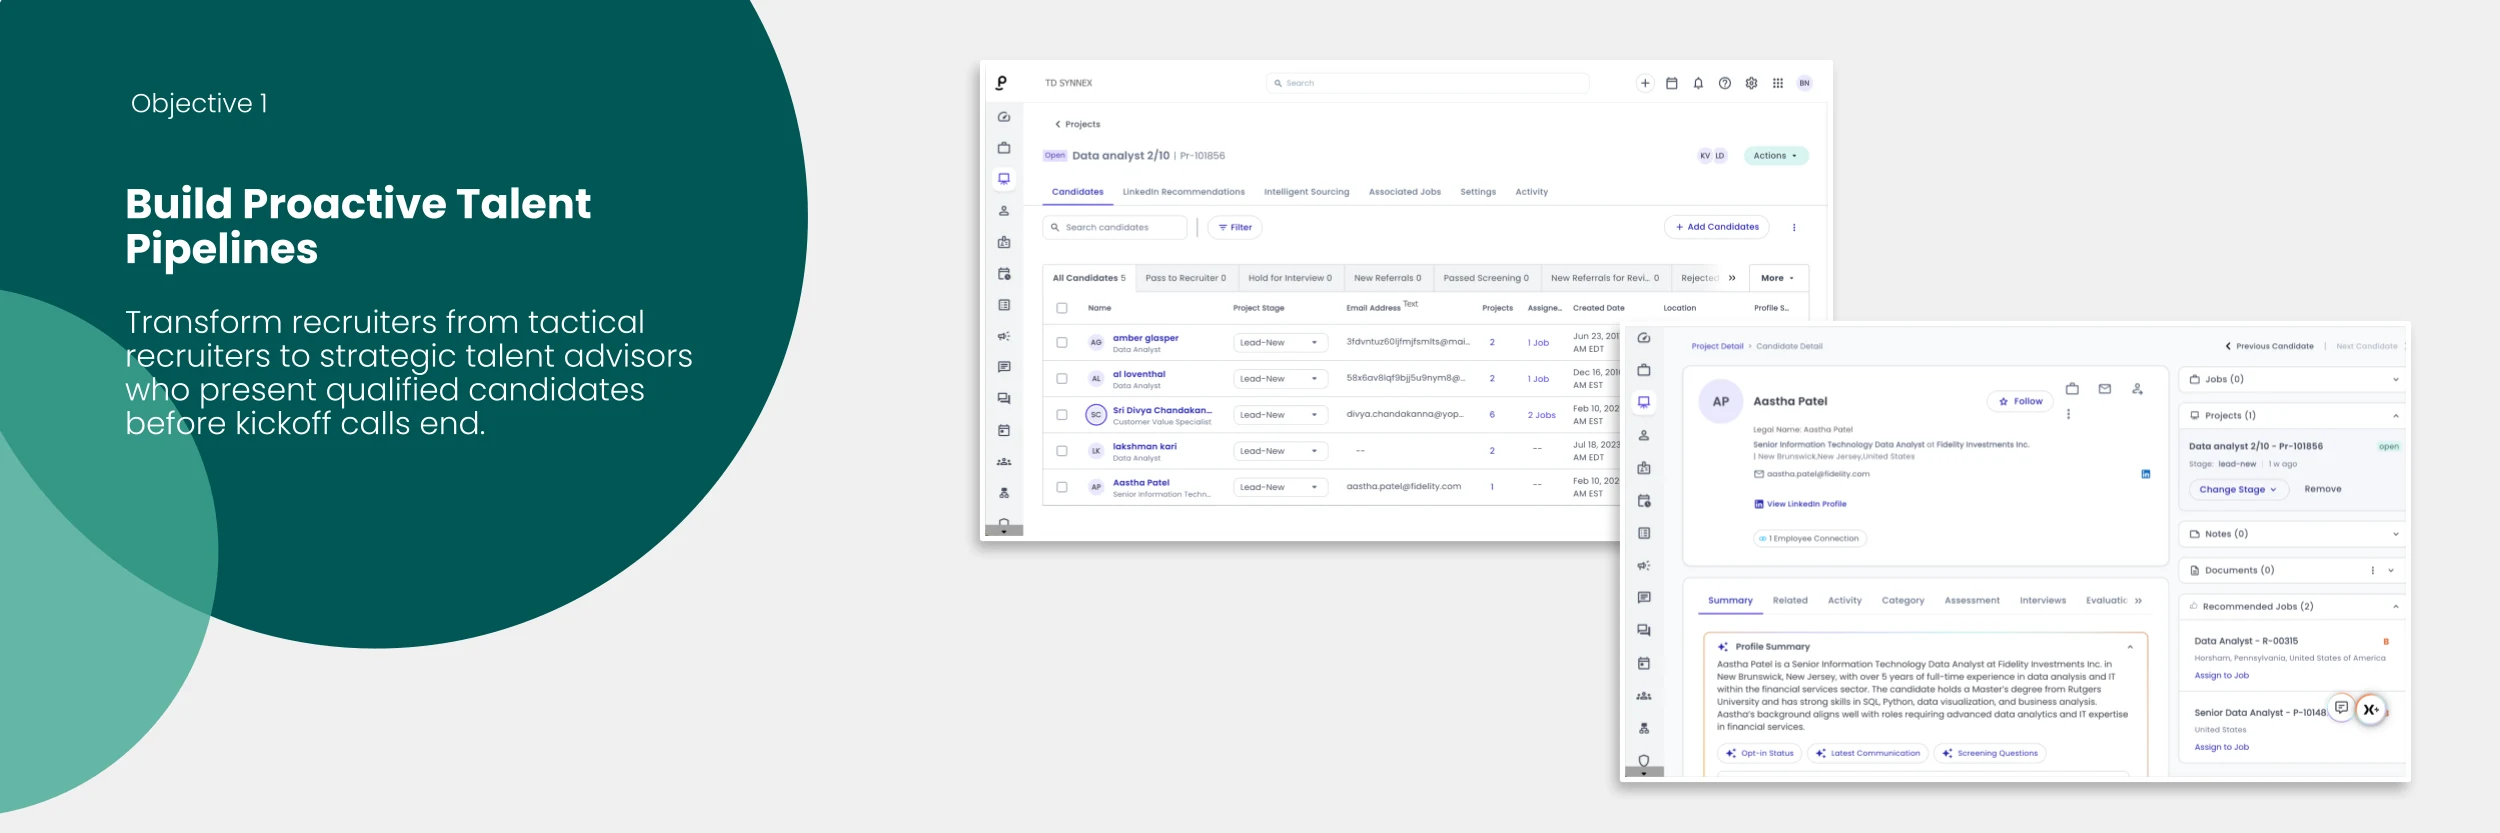Open briefcase jobs icon in project window sidebar
This screenshot has width=2500, height=833.
click(1004, 148)
